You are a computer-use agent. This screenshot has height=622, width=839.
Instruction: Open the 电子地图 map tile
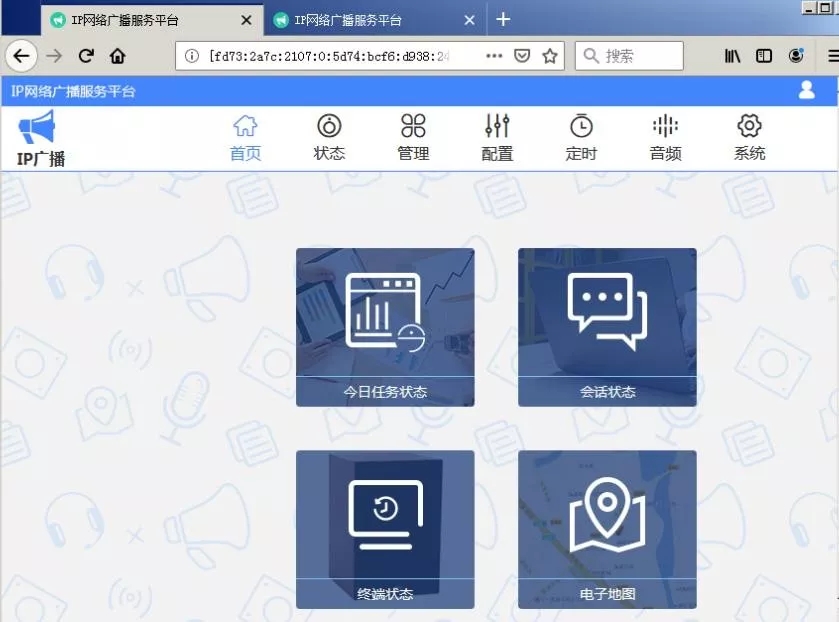coord(607,529)
